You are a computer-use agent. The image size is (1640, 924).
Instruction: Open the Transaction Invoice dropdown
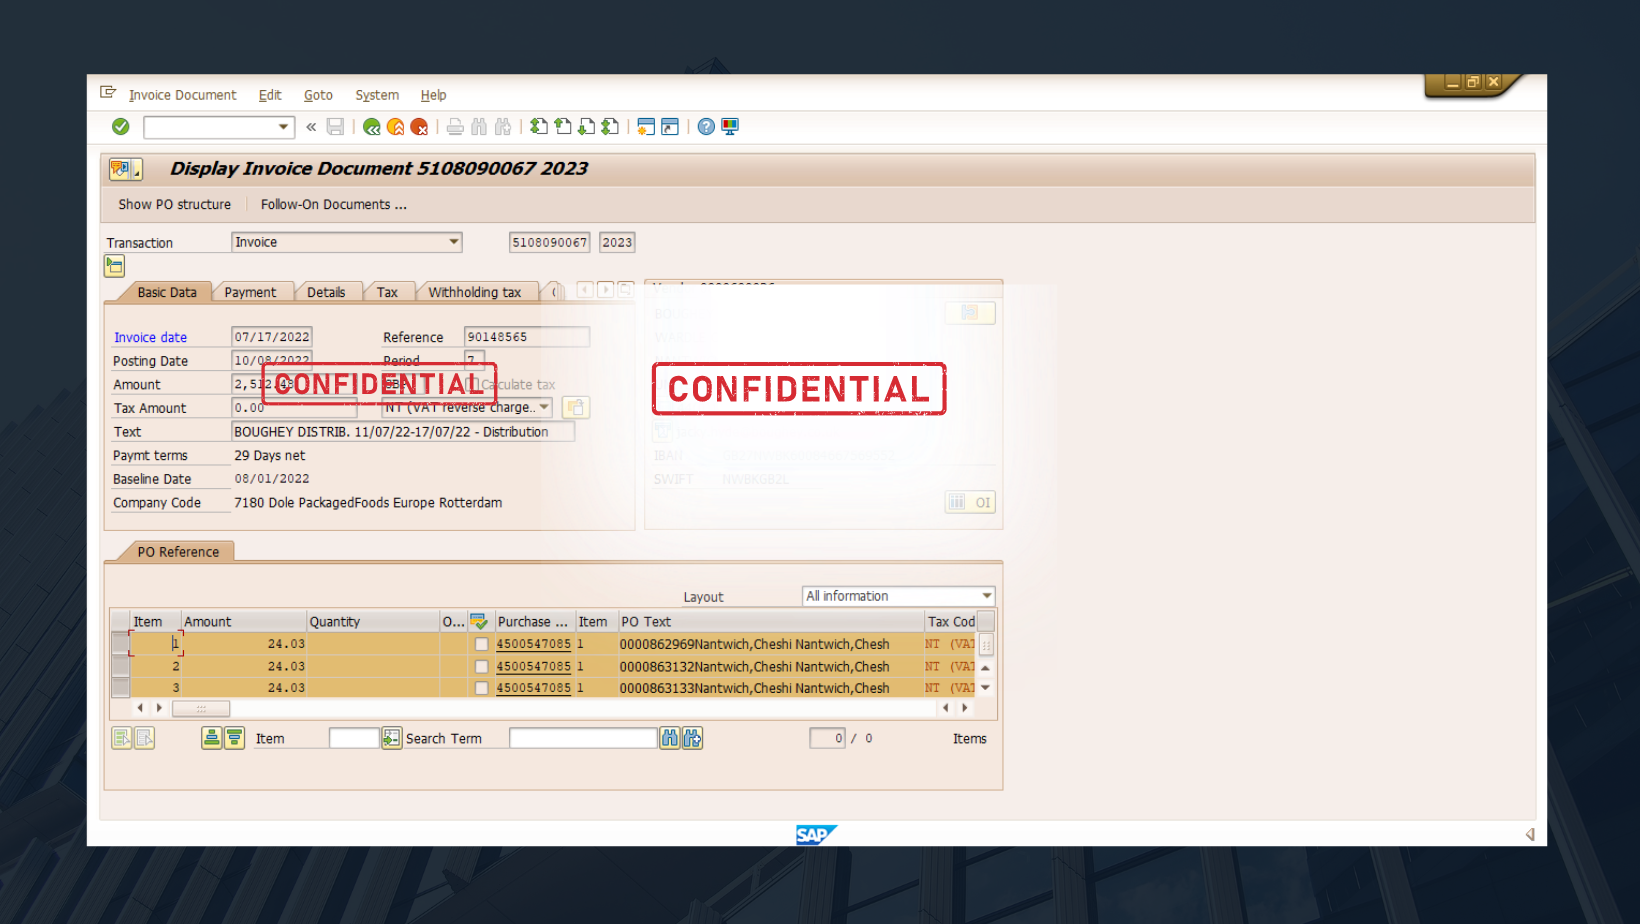[453, 242]
